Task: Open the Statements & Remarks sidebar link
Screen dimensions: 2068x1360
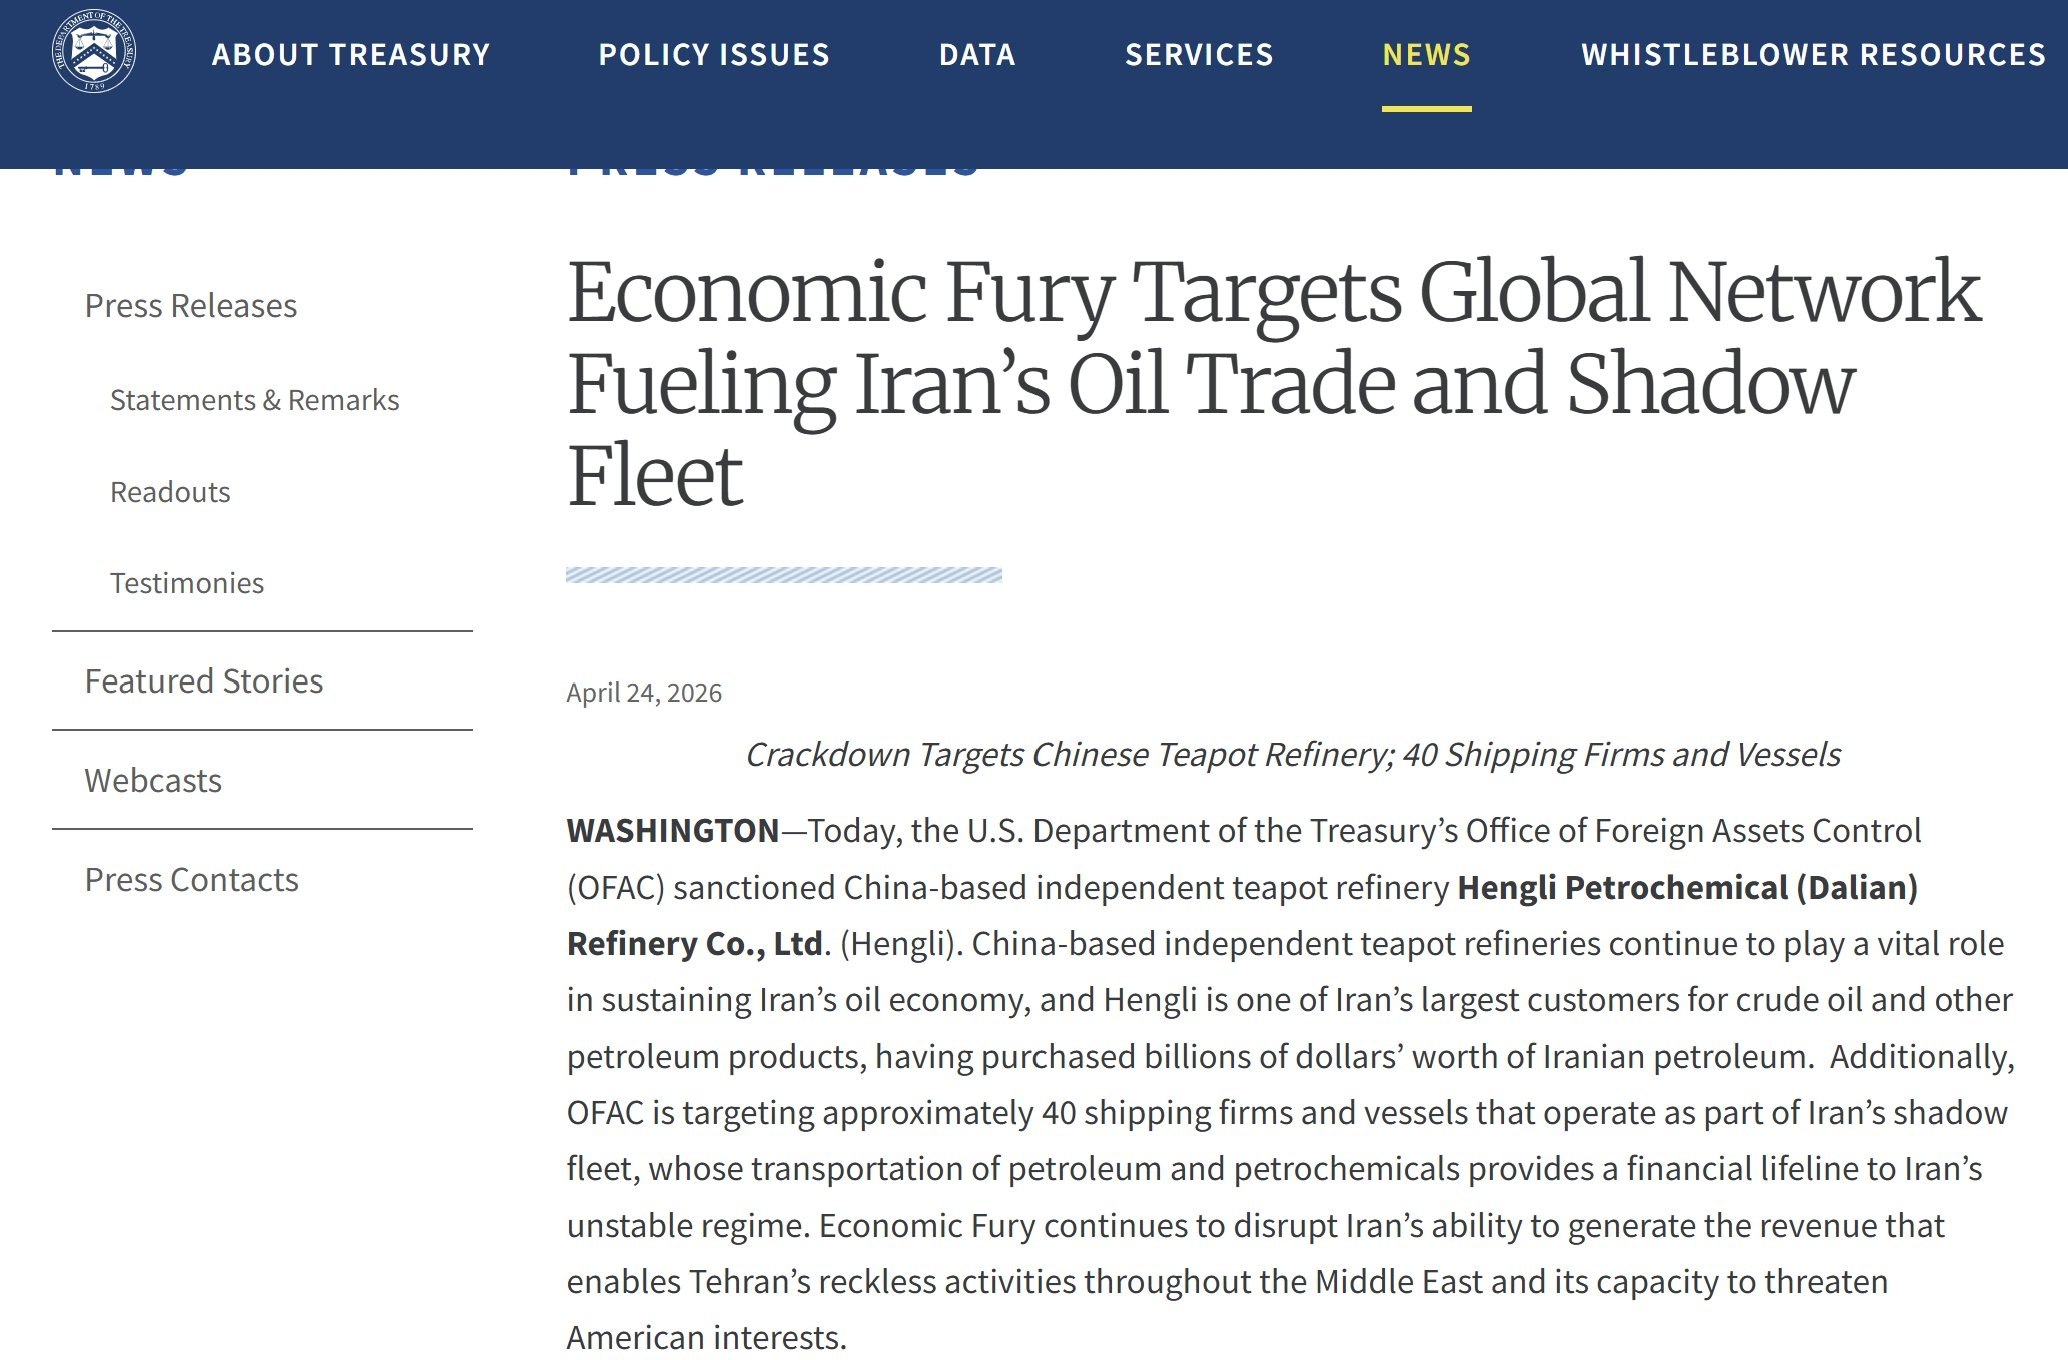Action: coord(254,400)
